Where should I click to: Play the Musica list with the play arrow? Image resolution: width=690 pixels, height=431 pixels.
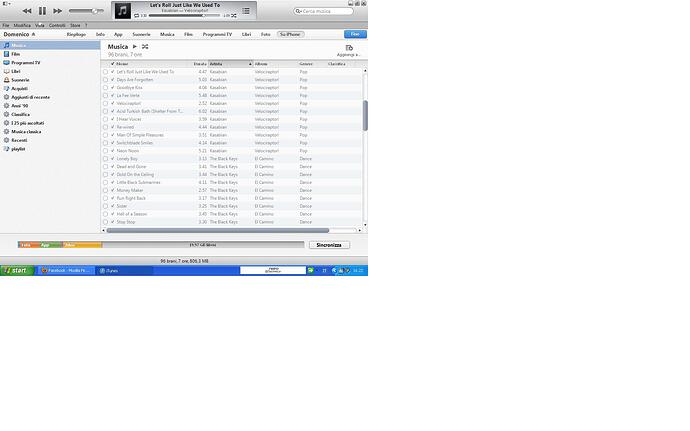click(x=135, y=47)
